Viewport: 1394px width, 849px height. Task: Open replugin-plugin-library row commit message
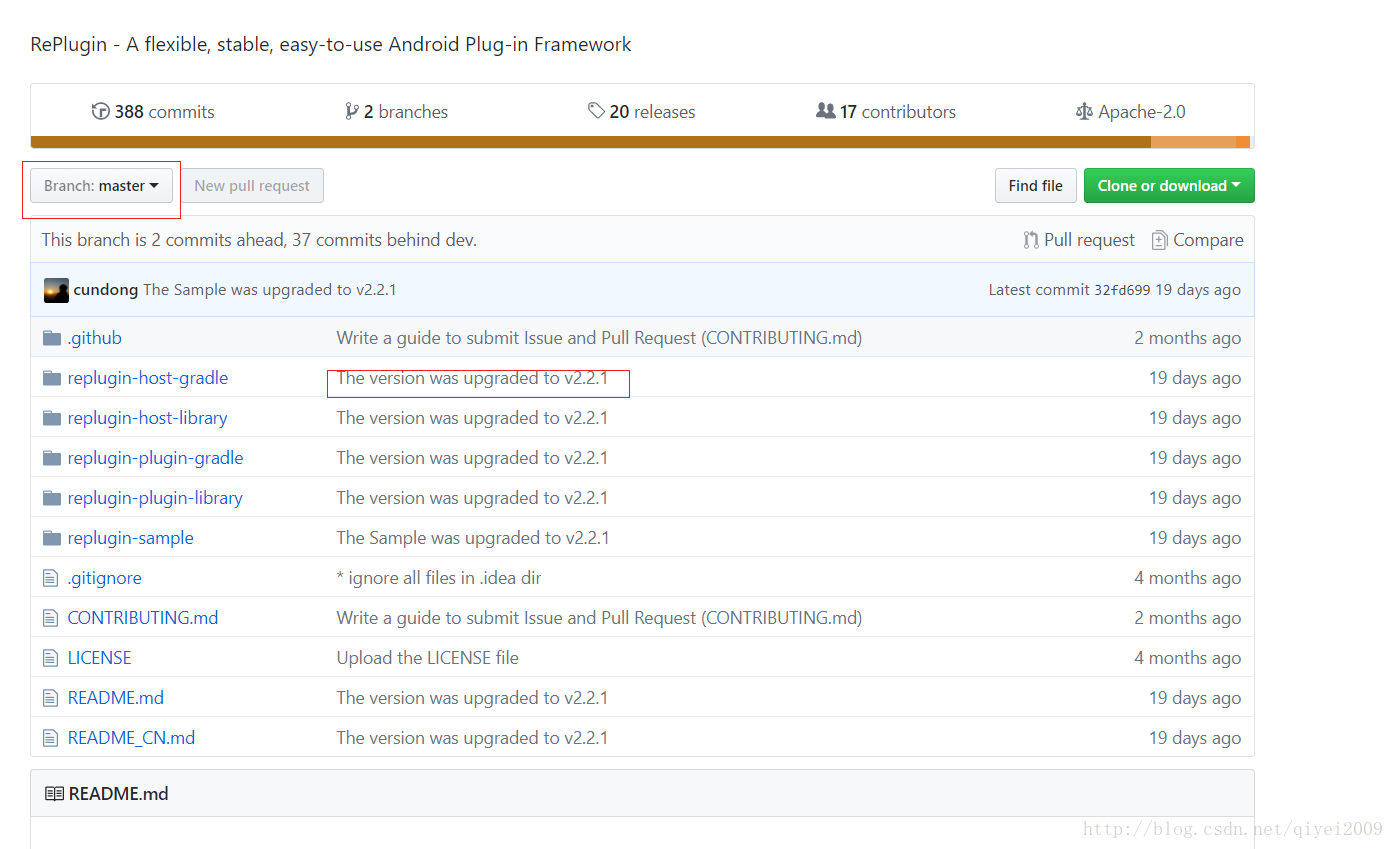click(472, 498)
